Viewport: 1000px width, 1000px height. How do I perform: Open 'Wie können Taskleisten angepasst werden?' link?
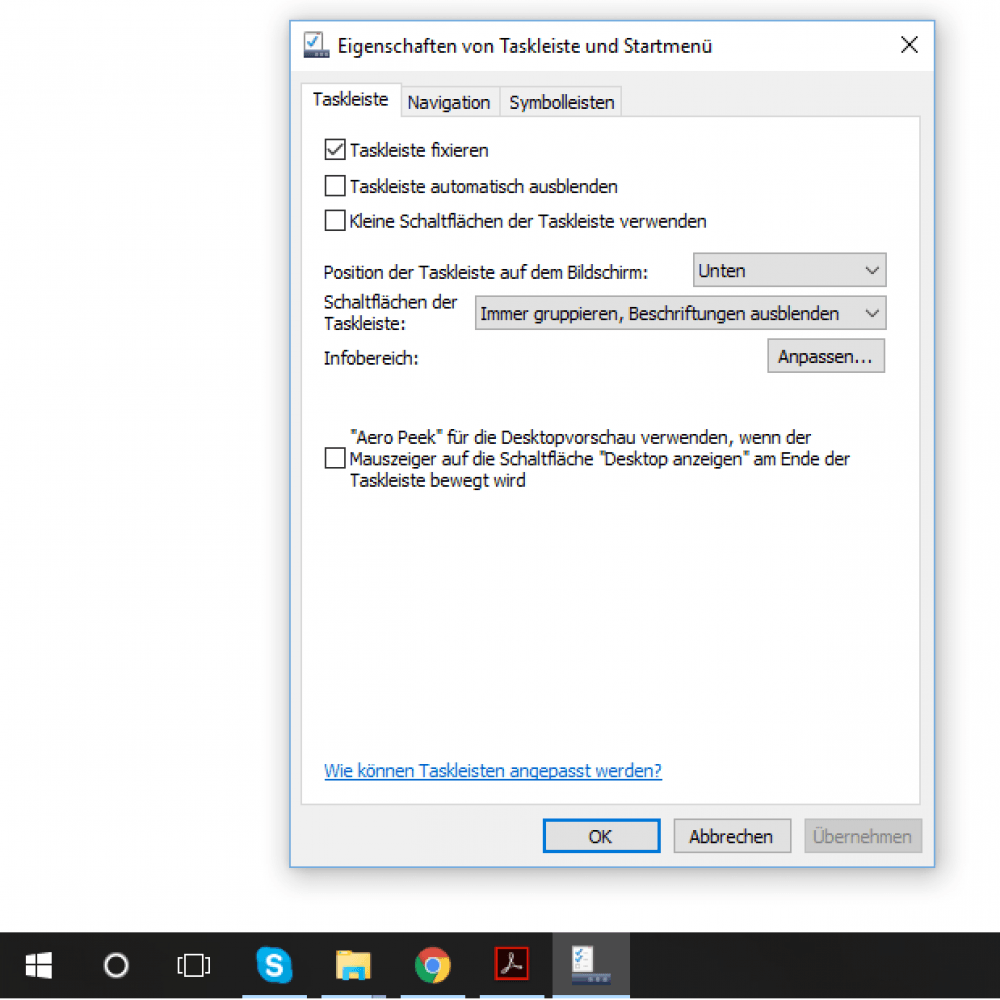[x=492, y=770]
